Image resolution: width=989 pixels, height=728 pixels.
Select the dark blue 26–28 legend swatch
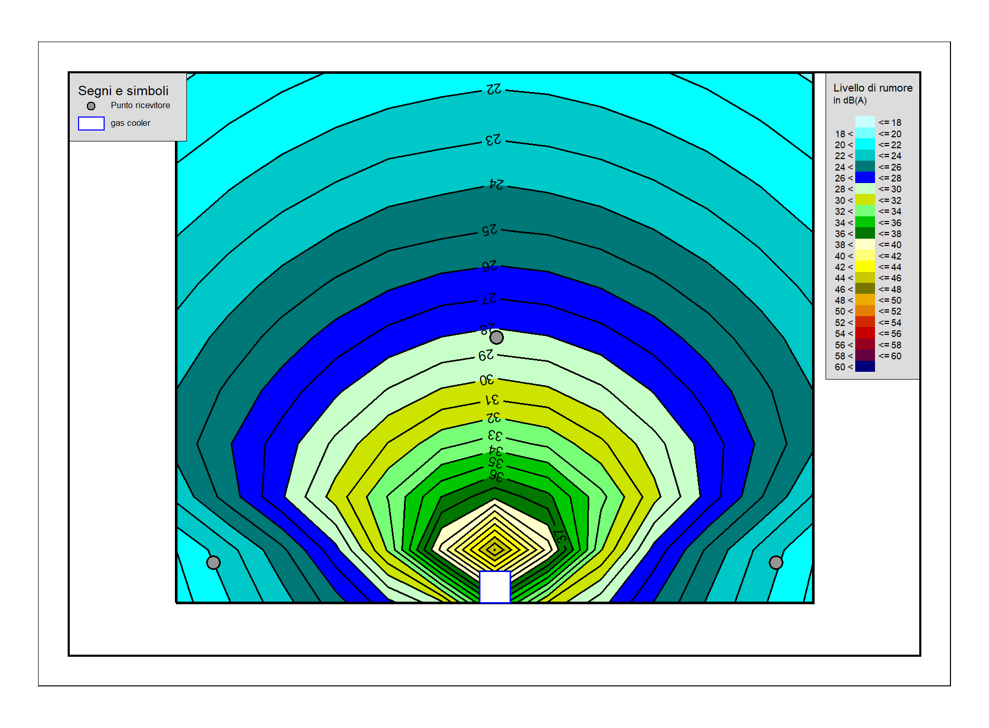[865, 178]
